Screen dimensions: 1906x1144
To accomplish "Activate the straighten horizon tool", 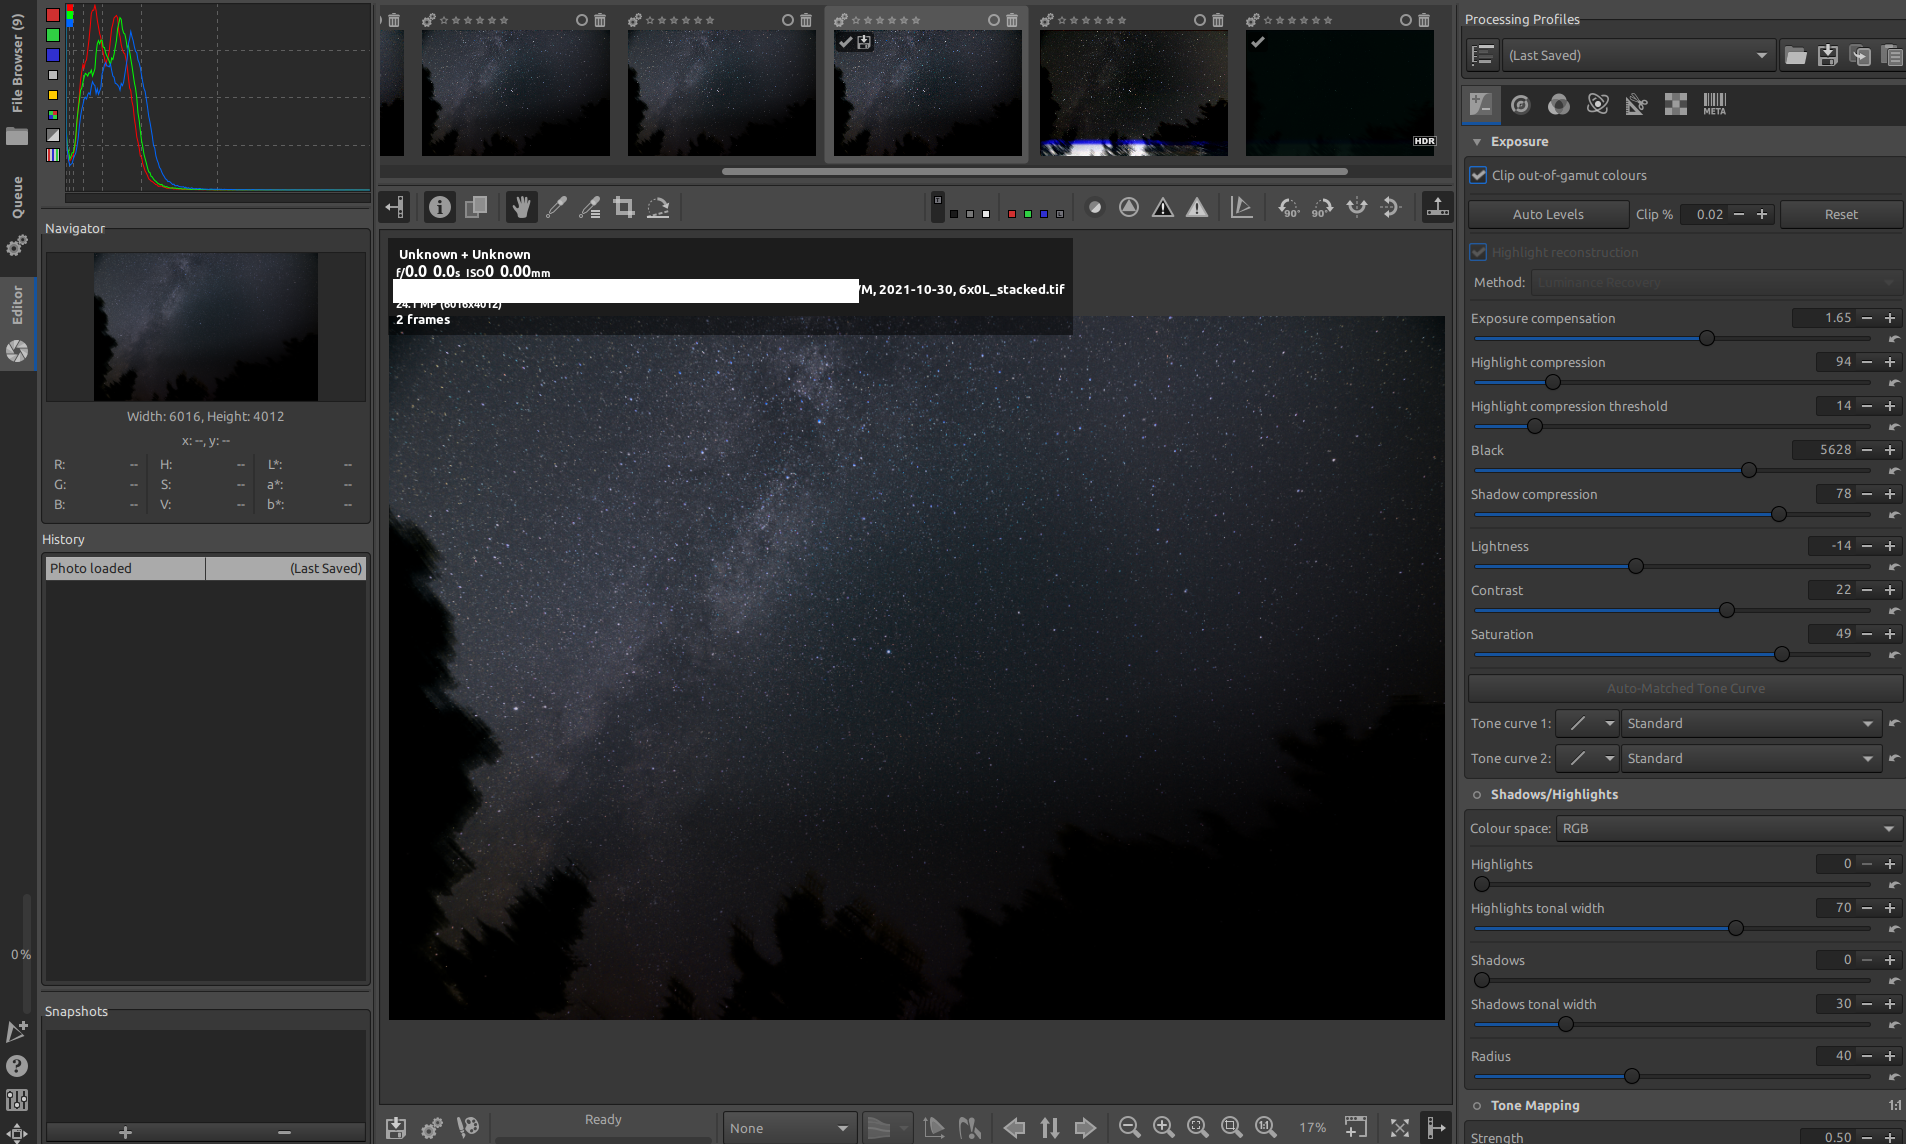I will click(x=658, y=207).
